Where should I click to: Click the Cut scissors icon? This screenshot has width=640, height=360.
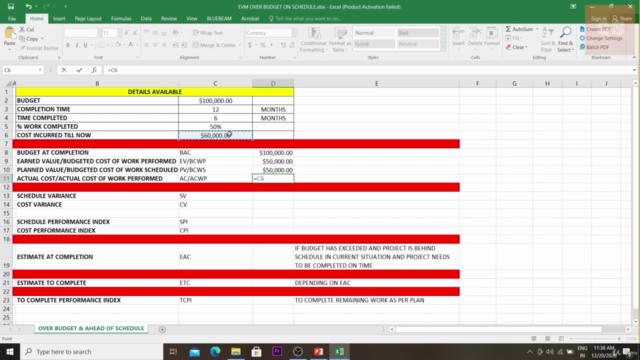(x=22, y=29)
